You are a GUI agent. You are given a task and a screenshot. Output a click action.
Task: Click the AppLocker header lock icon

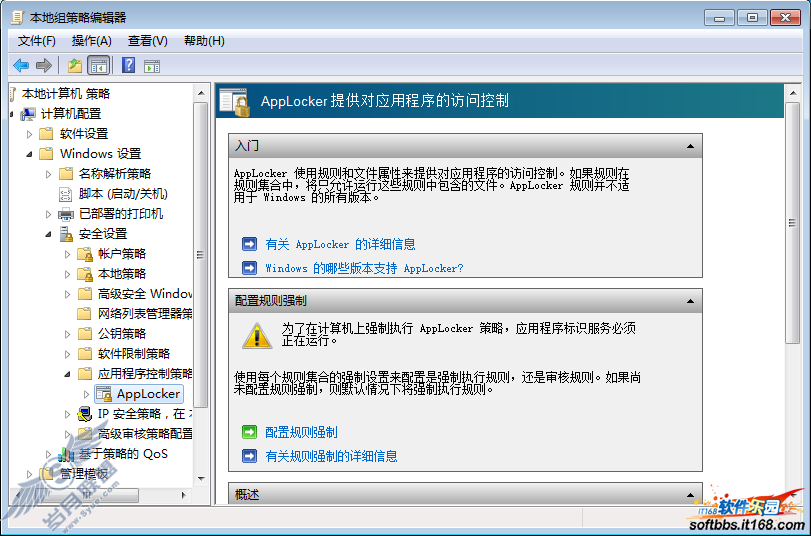pyautogui.click(x=234, y=102)
